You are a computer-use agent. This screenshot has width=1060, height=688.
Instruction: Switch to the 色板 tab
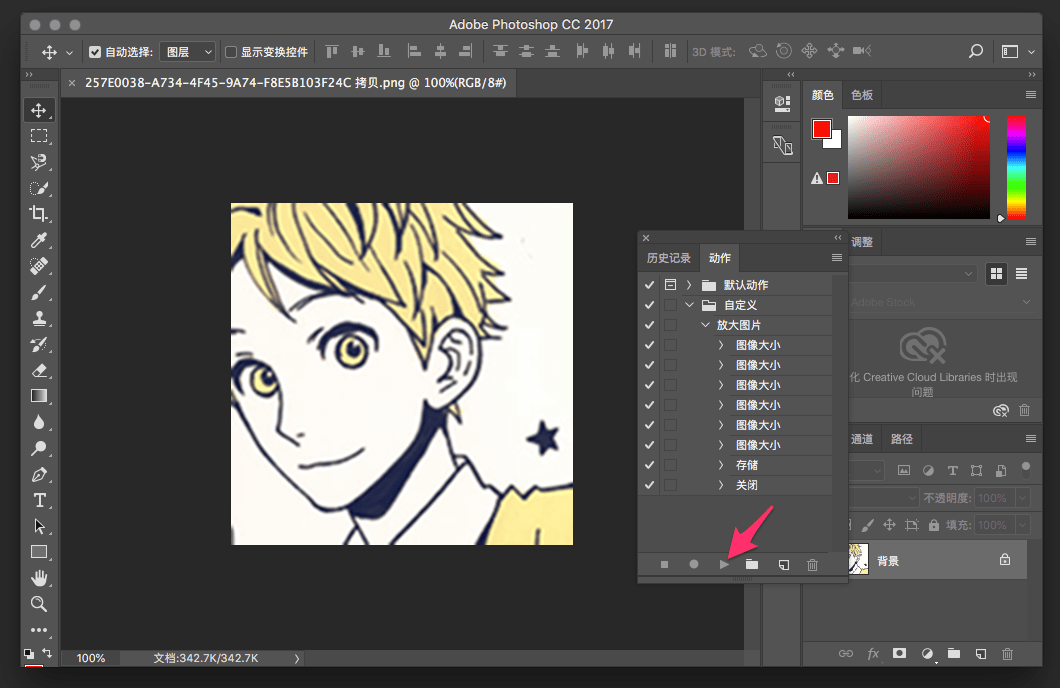861,95
